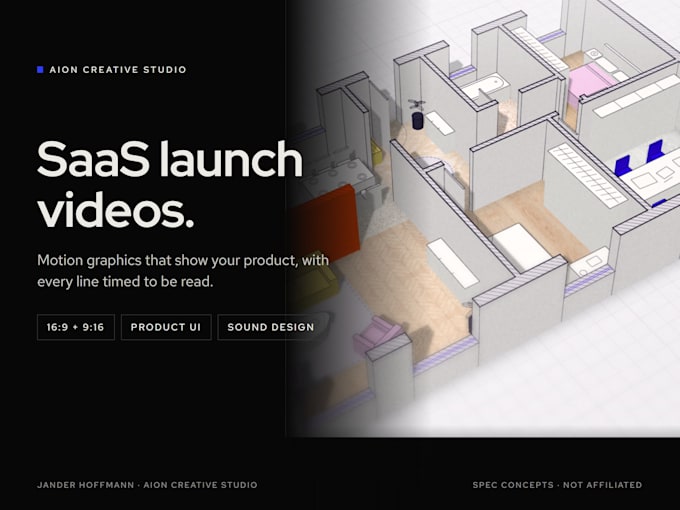Viewport: 680px width, 510px height.
Task: Click the 3D floor plan preview image
Action: [483, 218]
